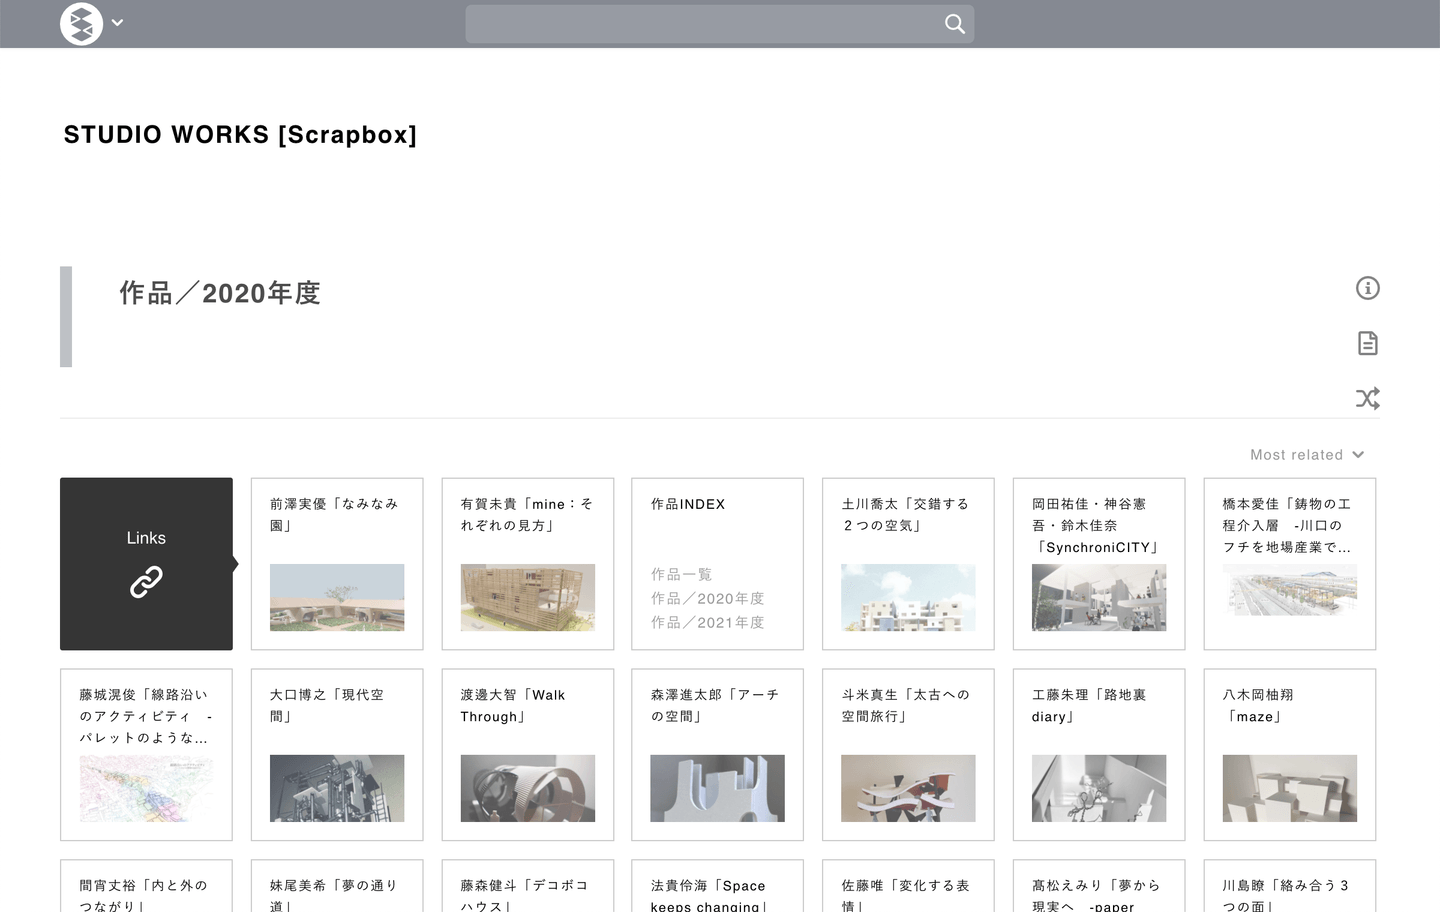Screen dimensions: 1440x912
Task: Click the 交錯する２つの空気 building thumbnail
Action: [x=908, y=597]
